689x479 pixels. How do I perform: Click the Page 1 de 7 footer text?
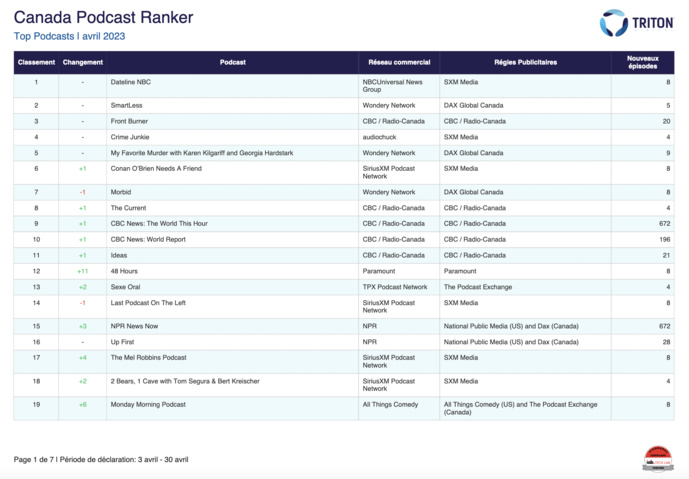pyautogui.click(x=33, y=460)
